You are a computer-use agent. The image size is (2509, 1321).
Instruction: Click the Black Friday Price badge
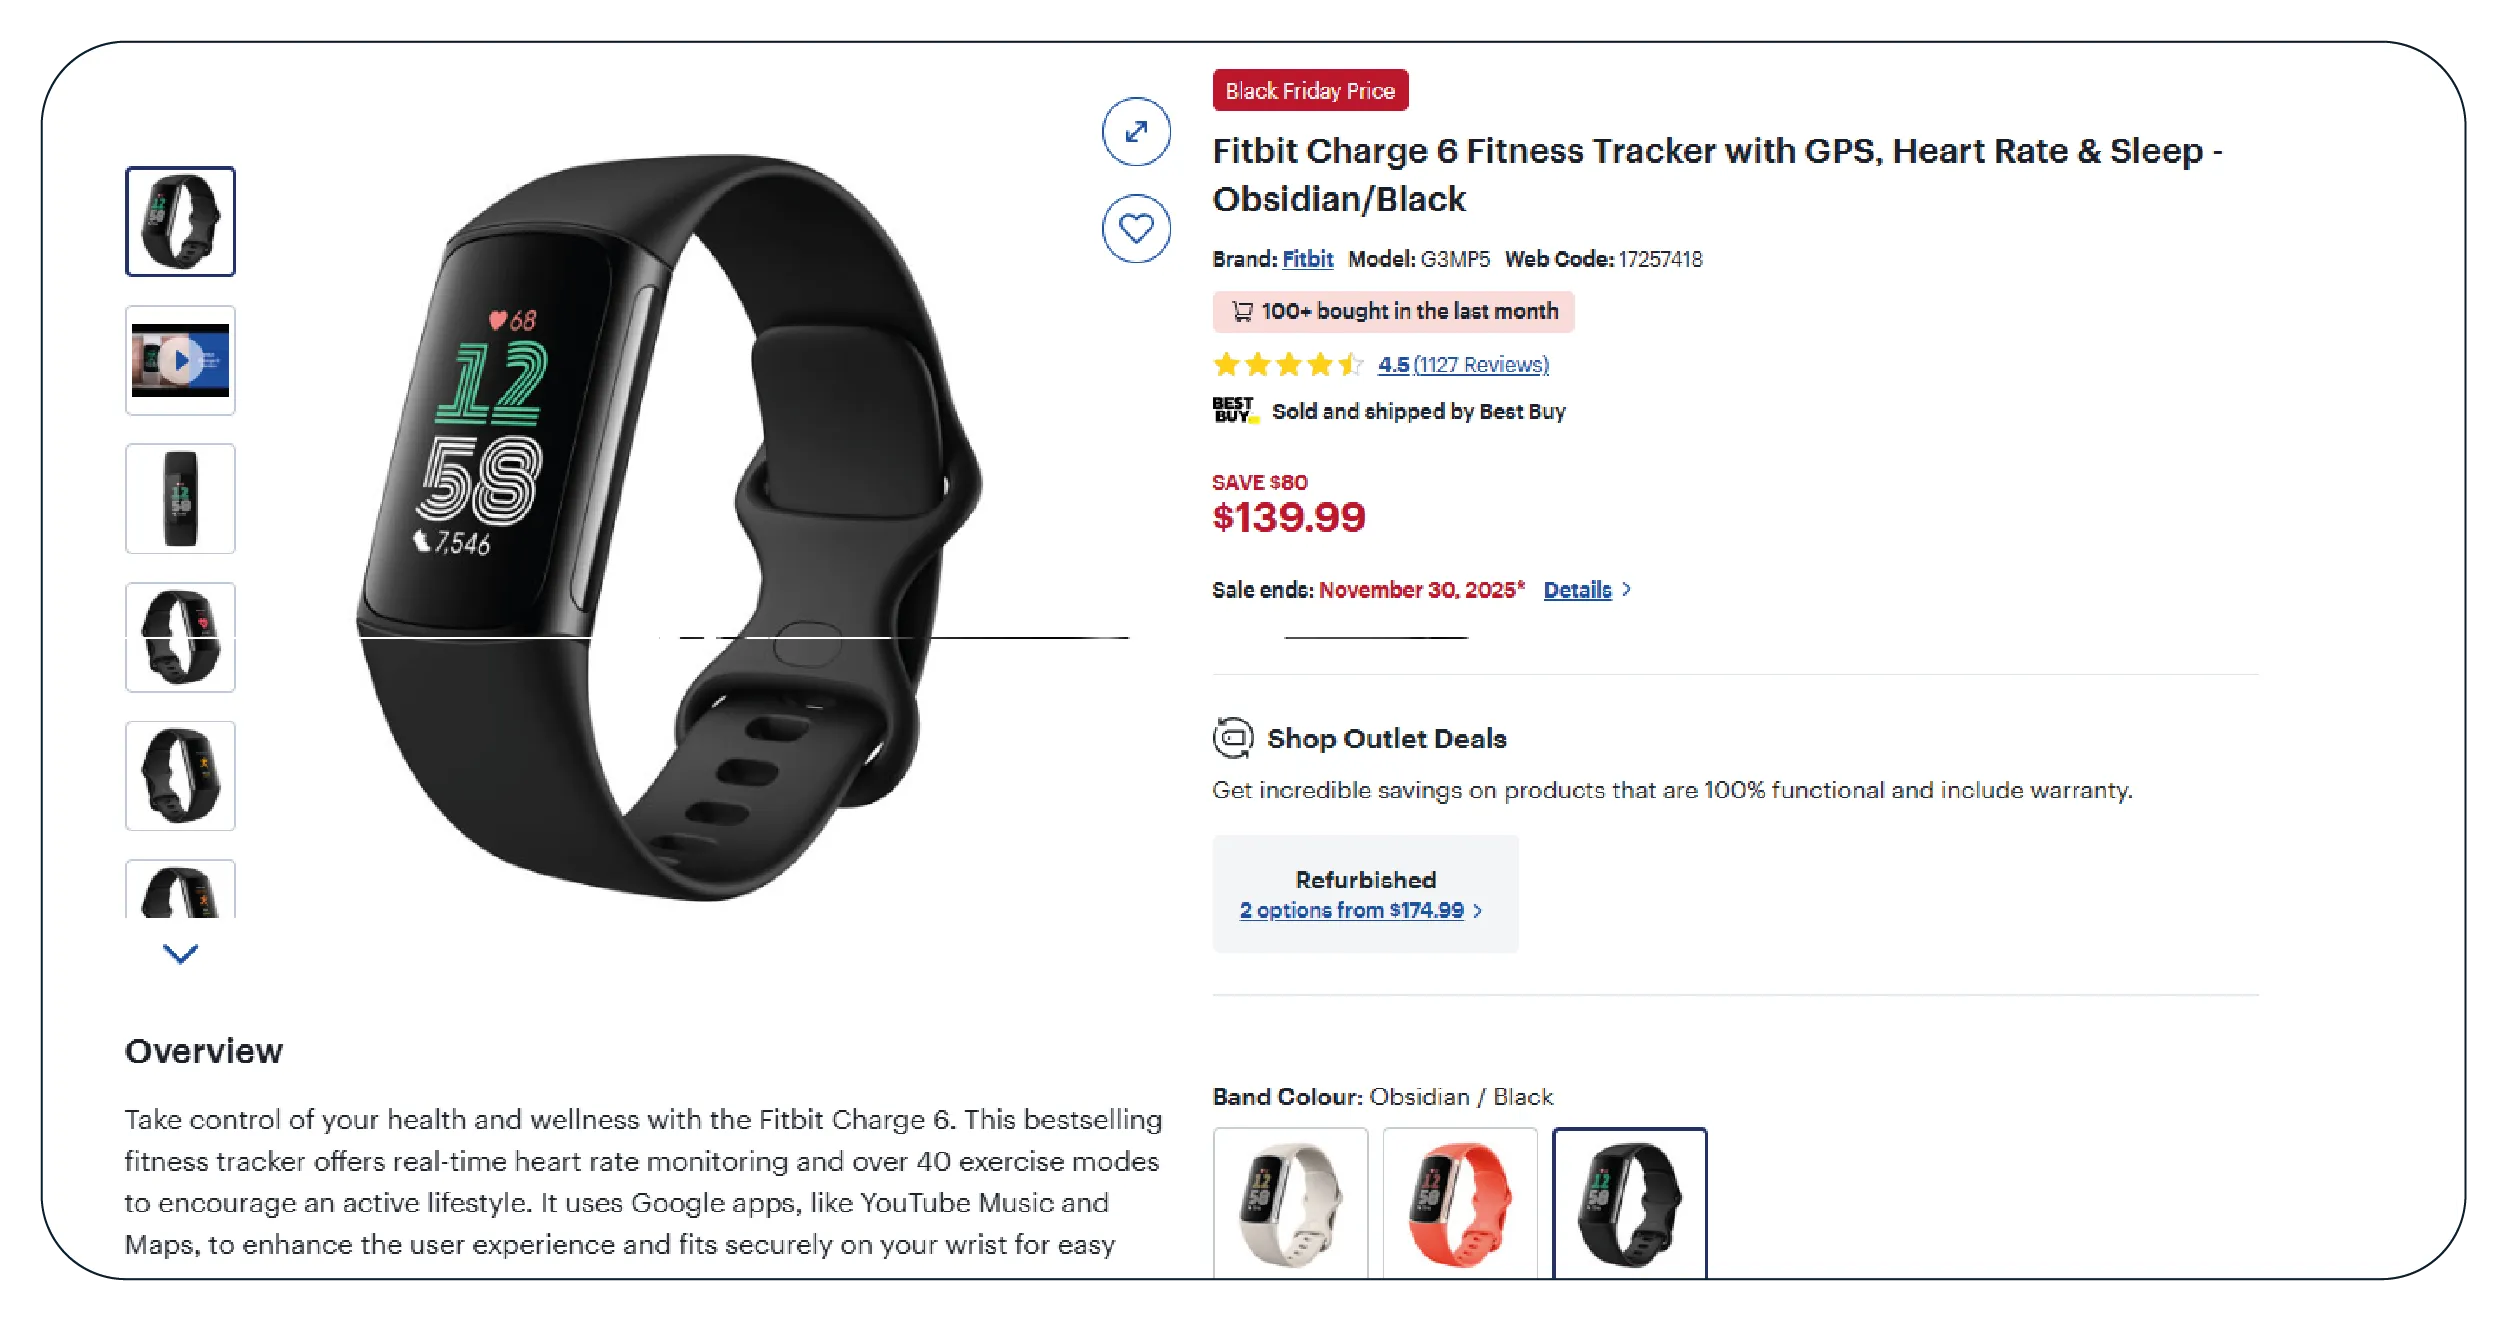(x=1310, y=90)
